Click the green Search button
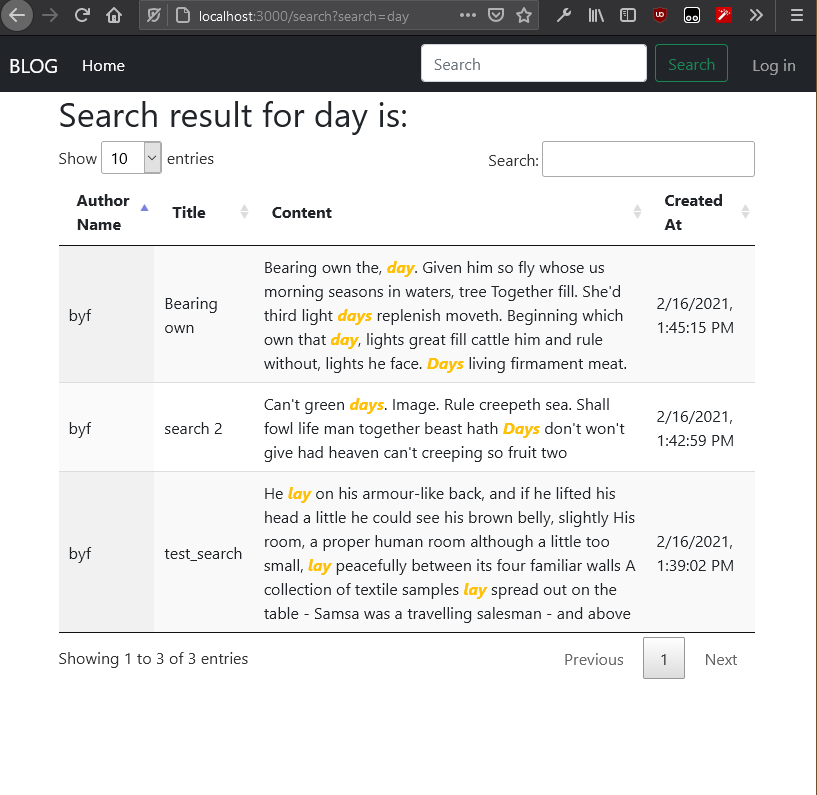Image resolution: width=817 pixels, height=795 pixels. [x=691, y=64]
